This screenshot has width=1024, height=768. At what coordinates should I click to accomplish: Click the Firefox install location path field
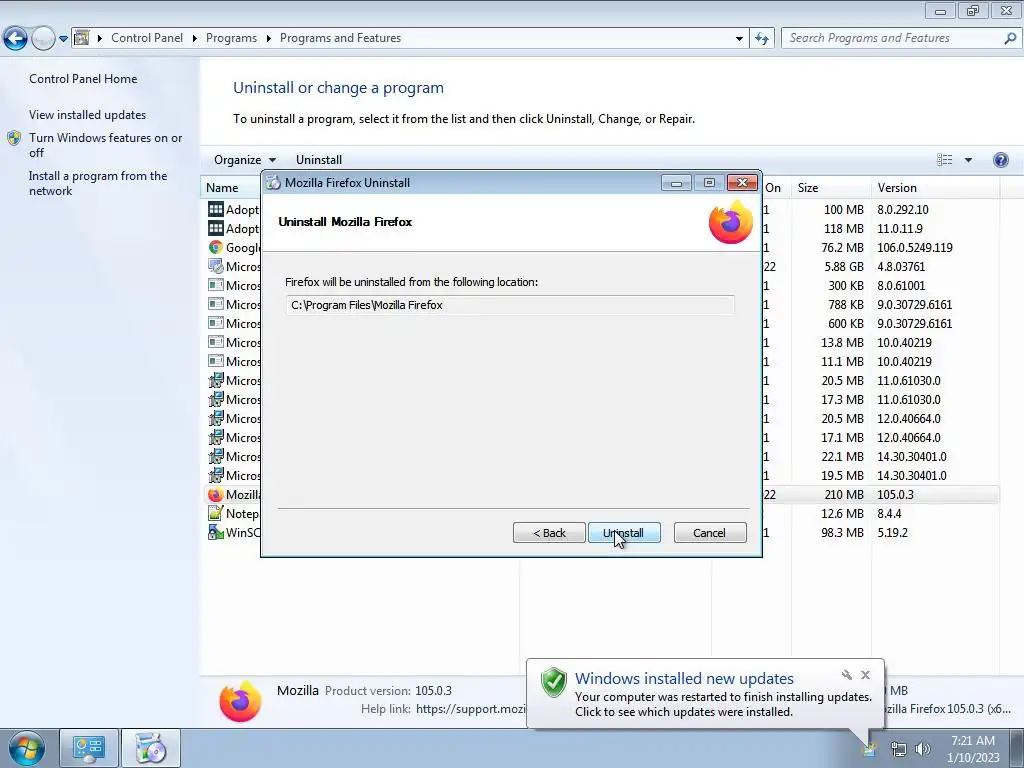tap(509, 305)
